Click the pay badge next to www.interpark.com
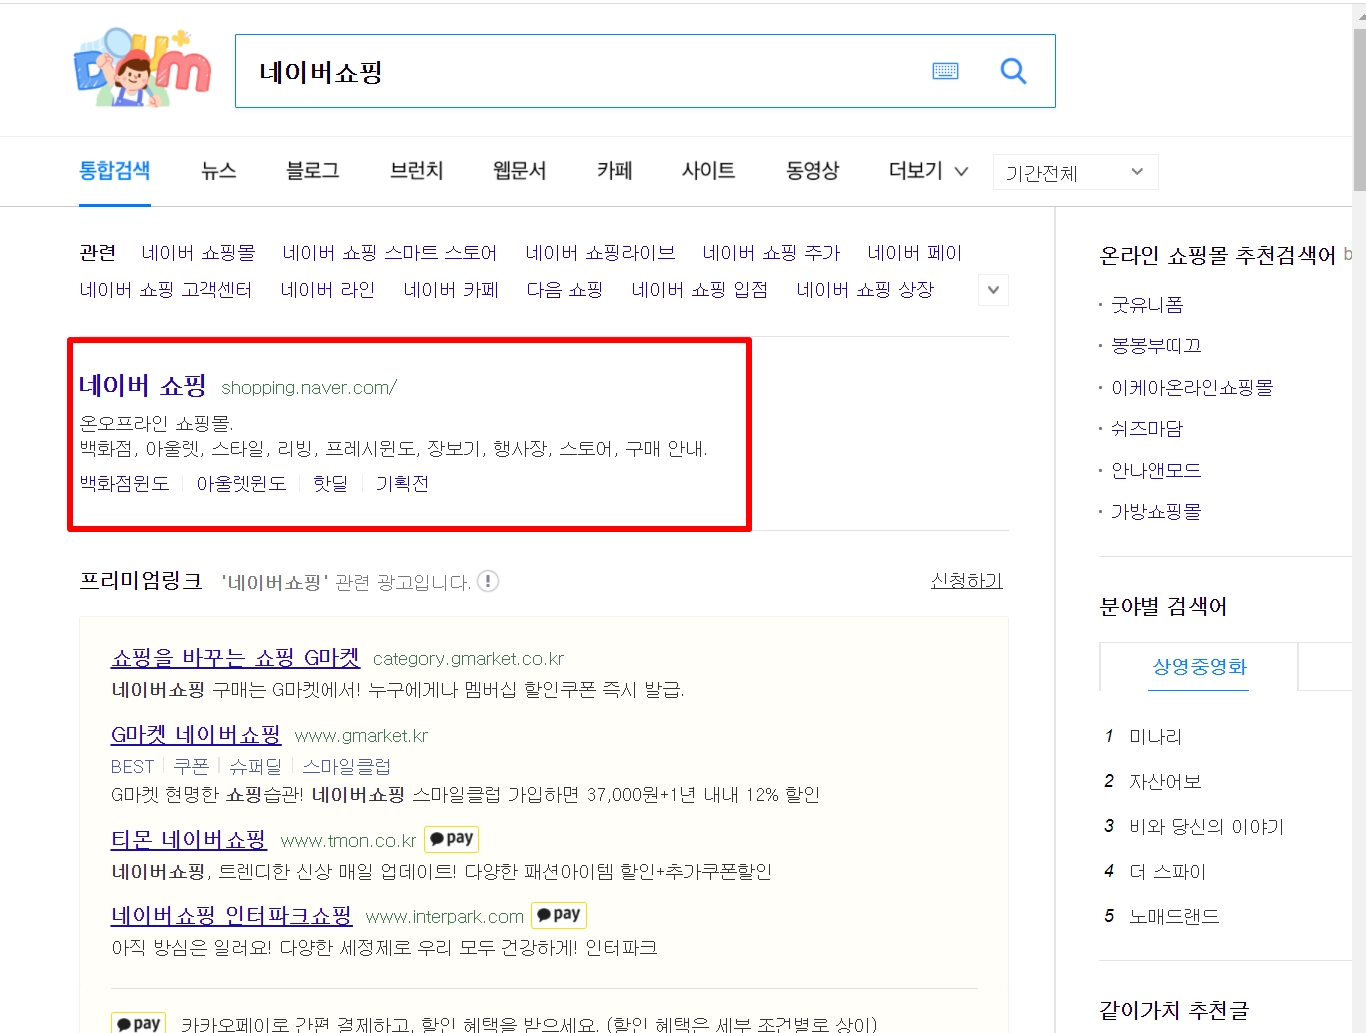The height and width of the screenshot is (1033, 1366). pos(560,915)
